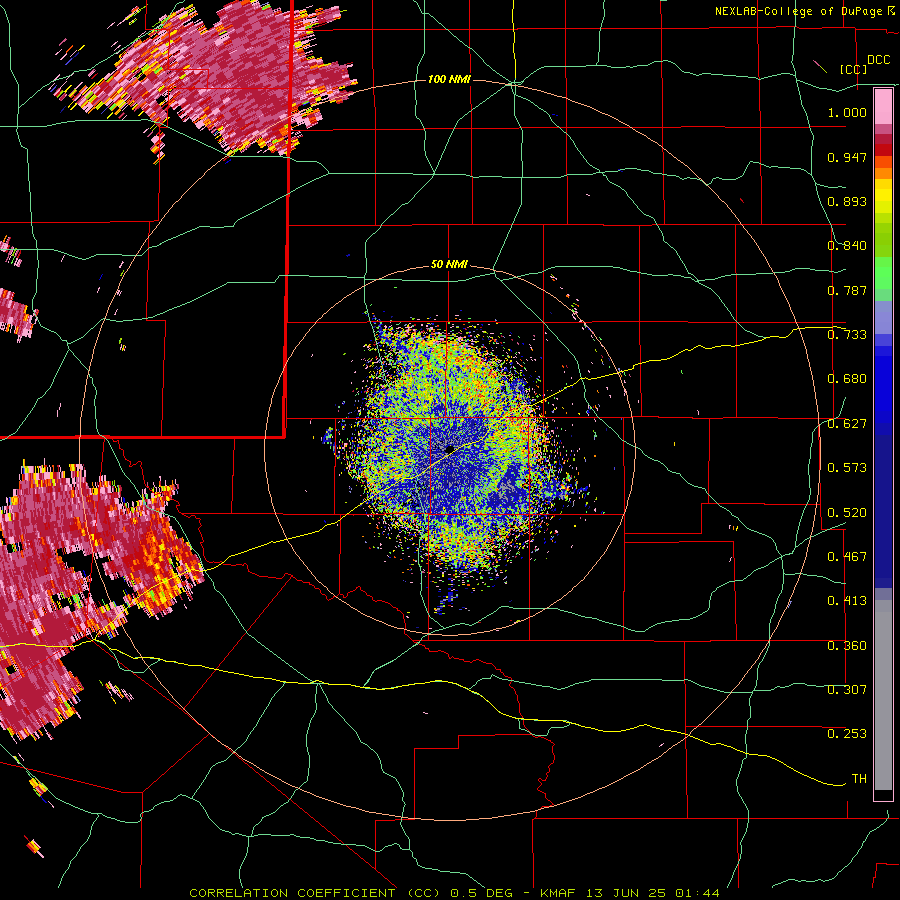Select the 0.787 scale value

click(847, 290)
